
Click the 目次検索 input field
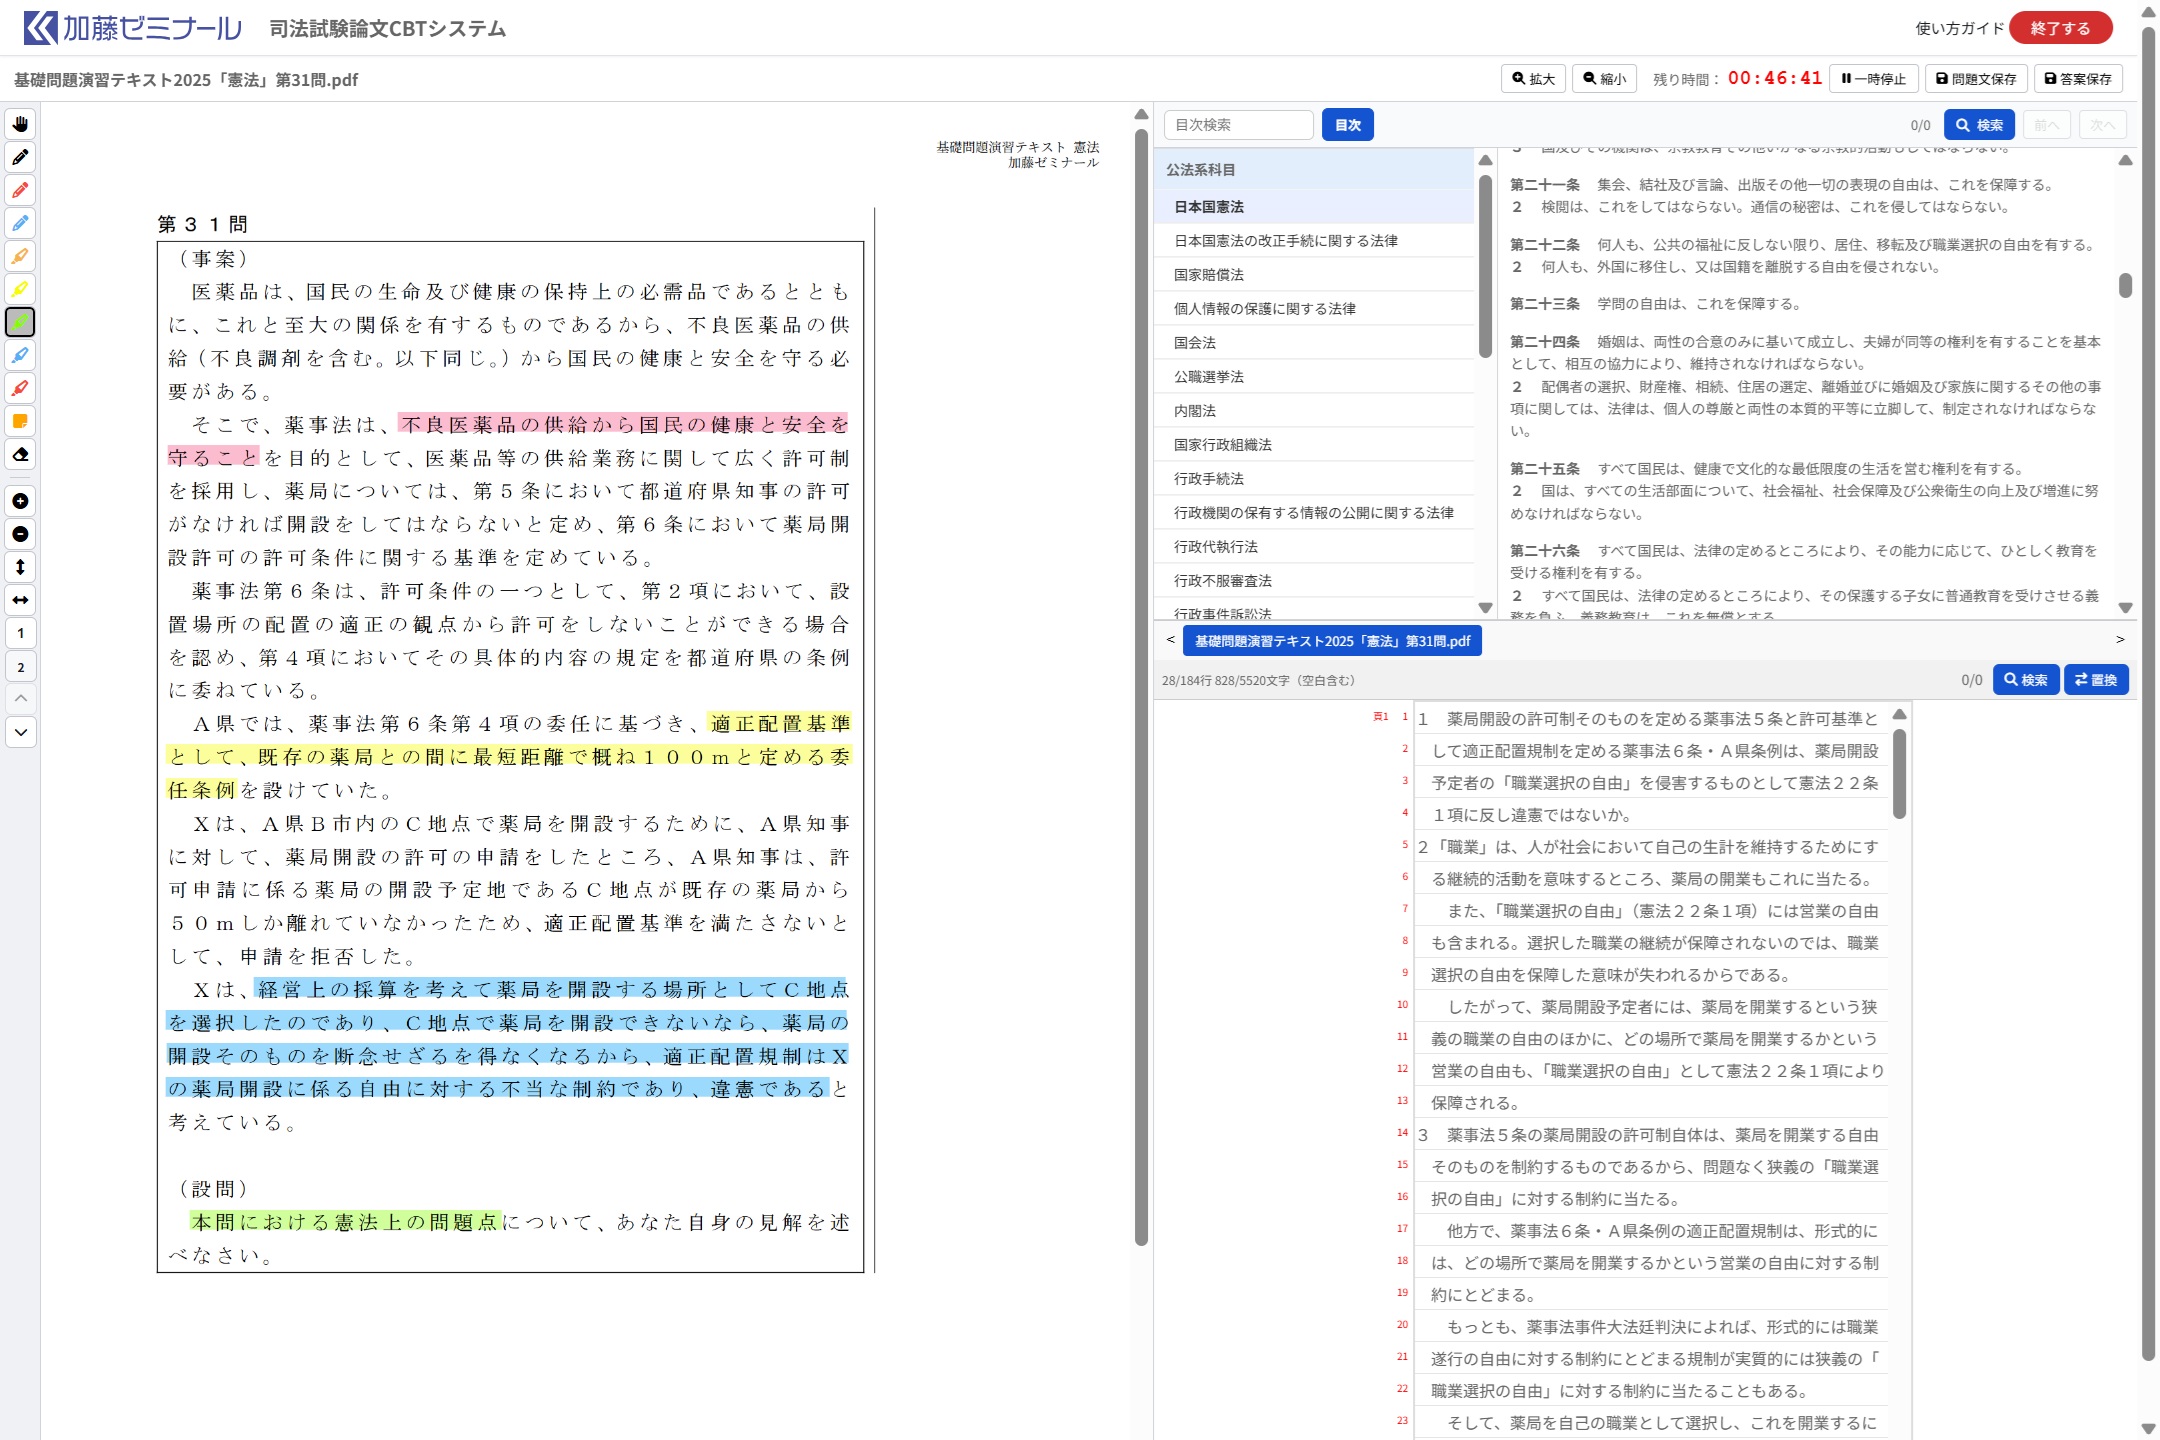(x=1238, y=125)
